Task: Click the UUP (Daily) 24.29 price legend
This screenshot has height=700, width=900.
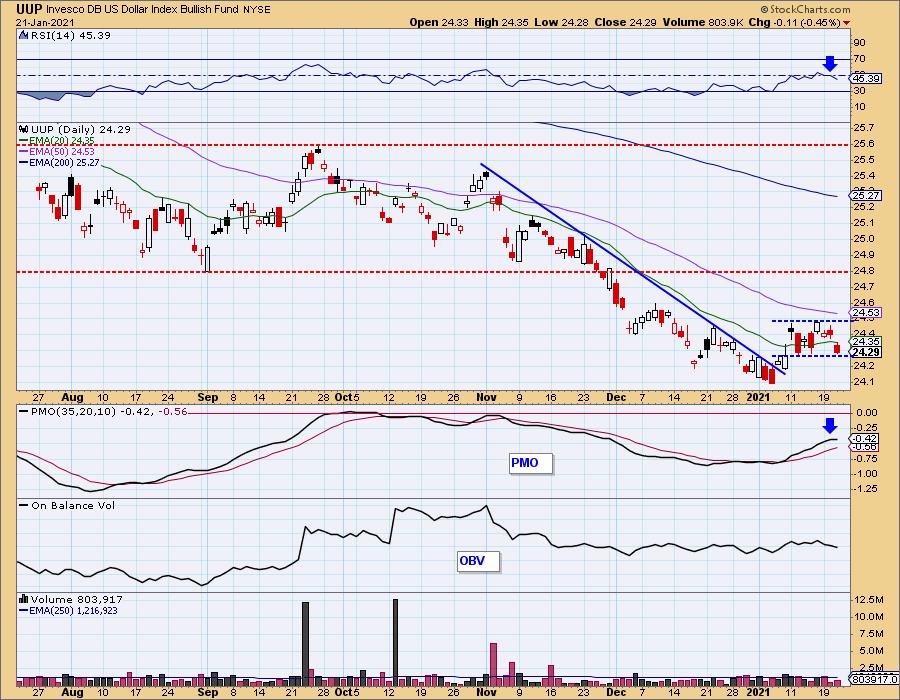Action: click(81, 130)
